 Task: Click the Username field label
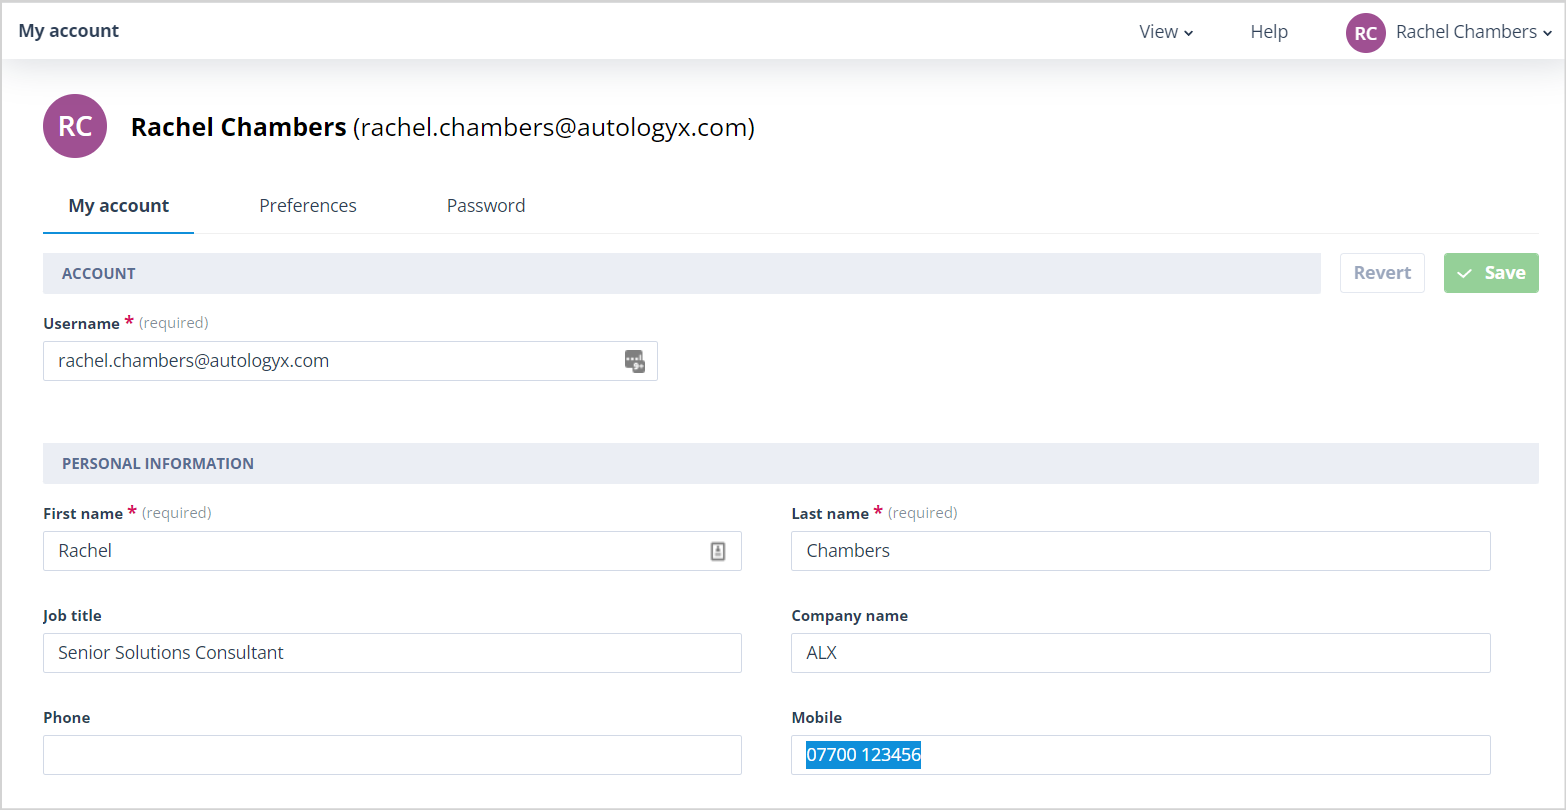click(x=81, y=323)
